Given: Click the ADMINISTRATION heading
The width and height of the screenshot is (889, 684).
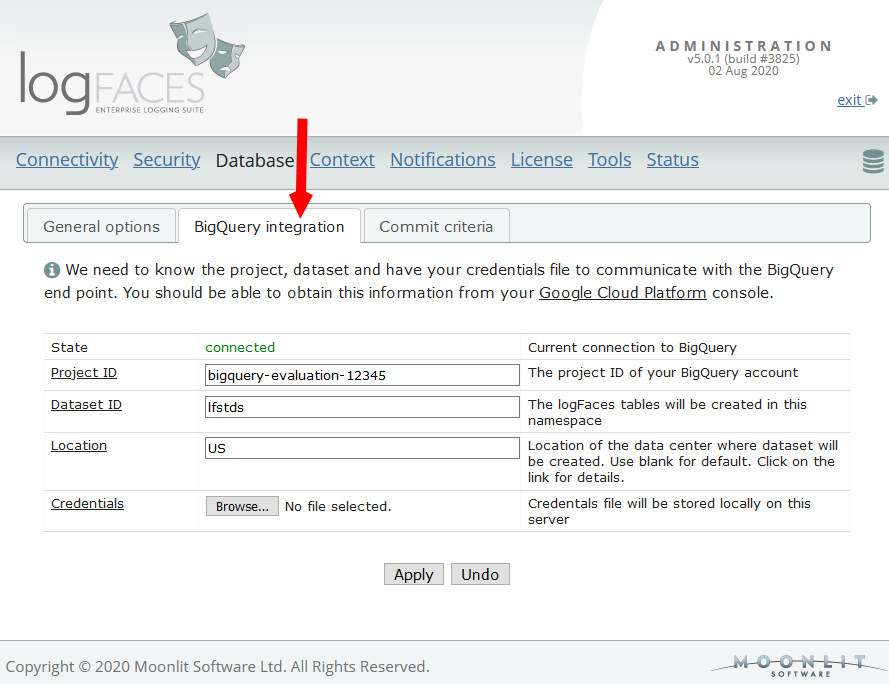Looking at the screenshot, I should coord(743,46).
